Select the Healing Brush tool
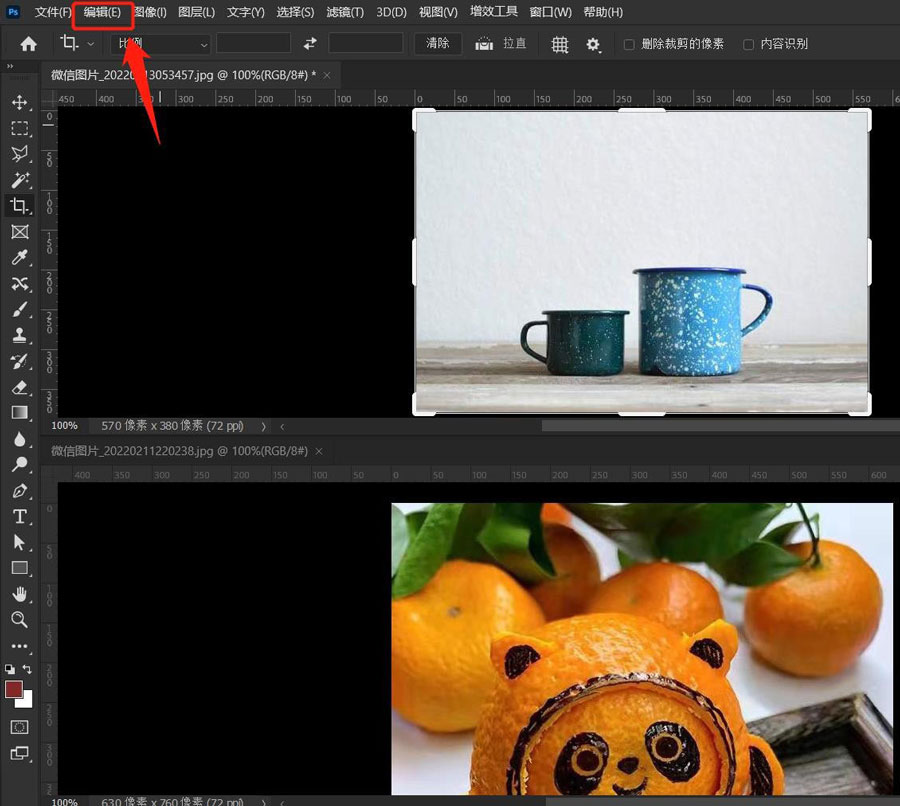The height and width of the screenshot is (806, 900). point(20,284)
